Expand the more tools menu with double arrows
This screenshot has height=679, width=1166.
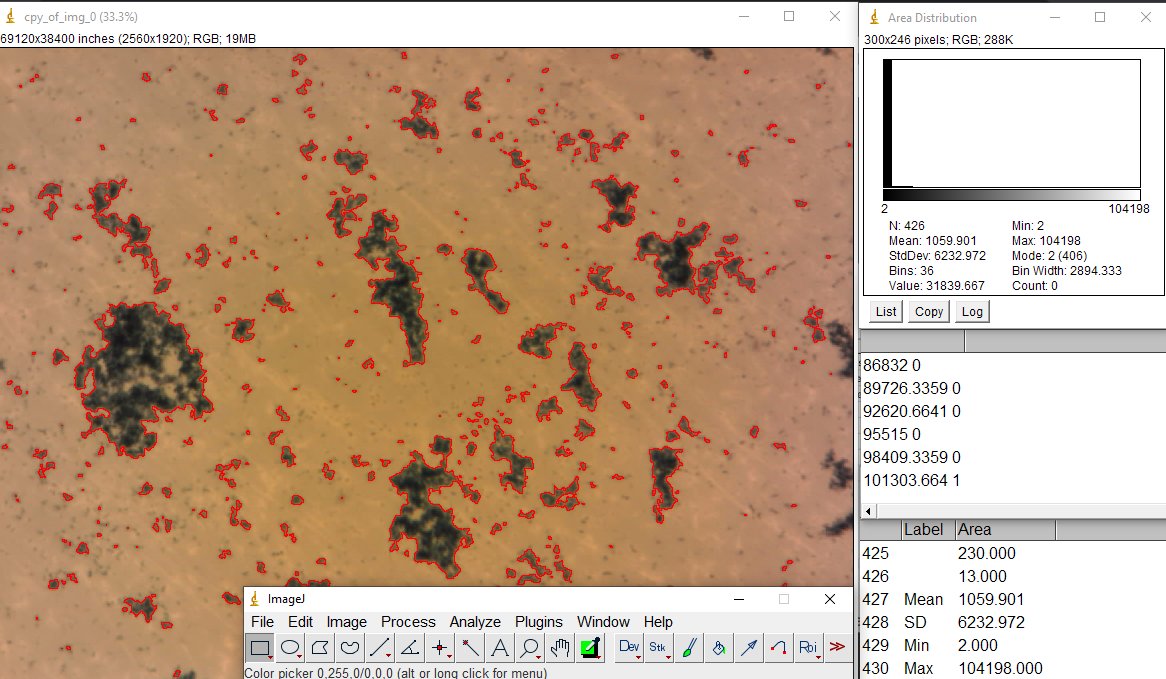(838, 648)
